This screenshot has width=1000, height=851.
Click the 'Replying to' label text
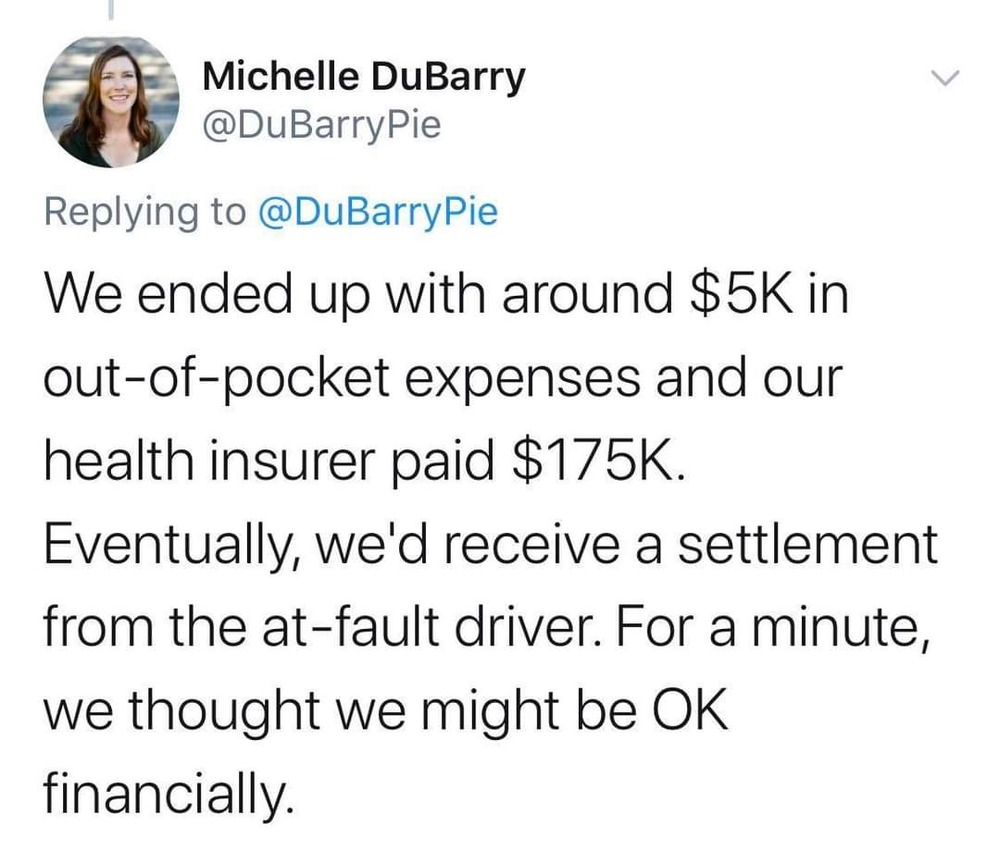tap(144, 211)
